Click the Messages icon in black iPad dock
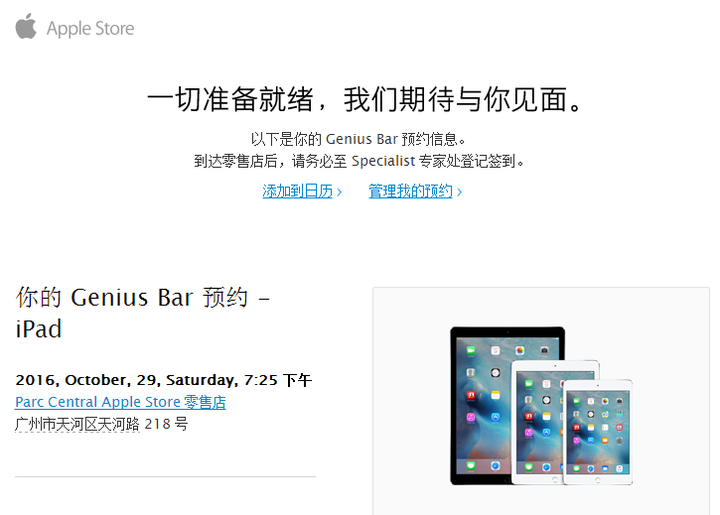The height and width of the screenshot is (515, 720). (x=471, y=466)
